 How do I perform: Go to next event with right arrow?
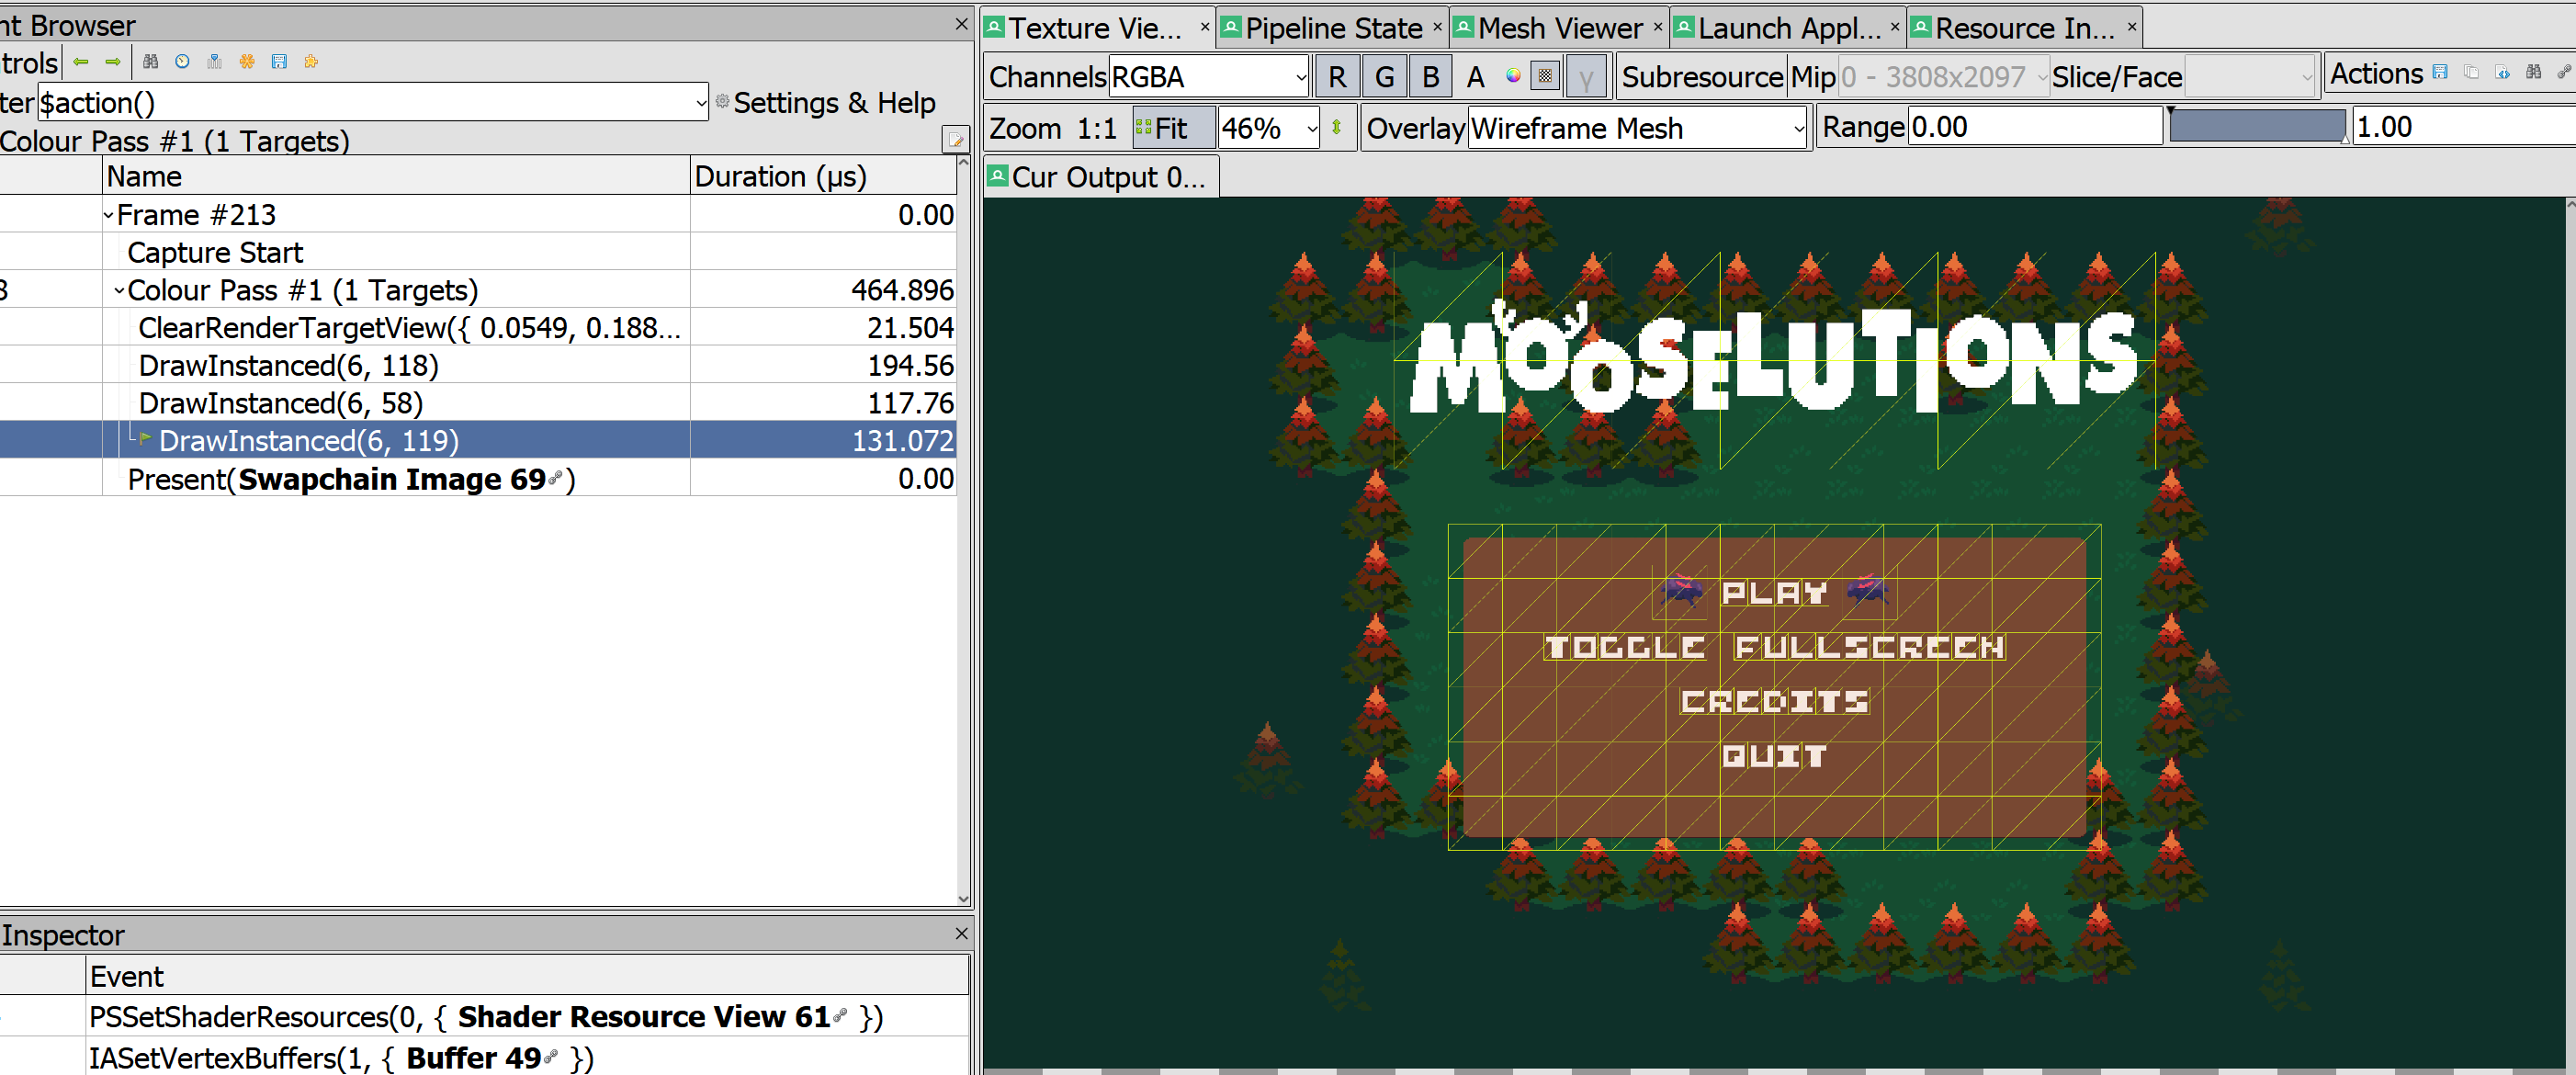pyautogui.click(x=113, y=62)
